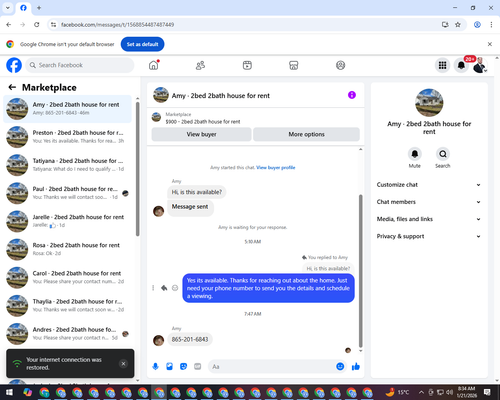Open Chrome profile icon
This screenshot has width=500, height=400.
pos(477,25)
